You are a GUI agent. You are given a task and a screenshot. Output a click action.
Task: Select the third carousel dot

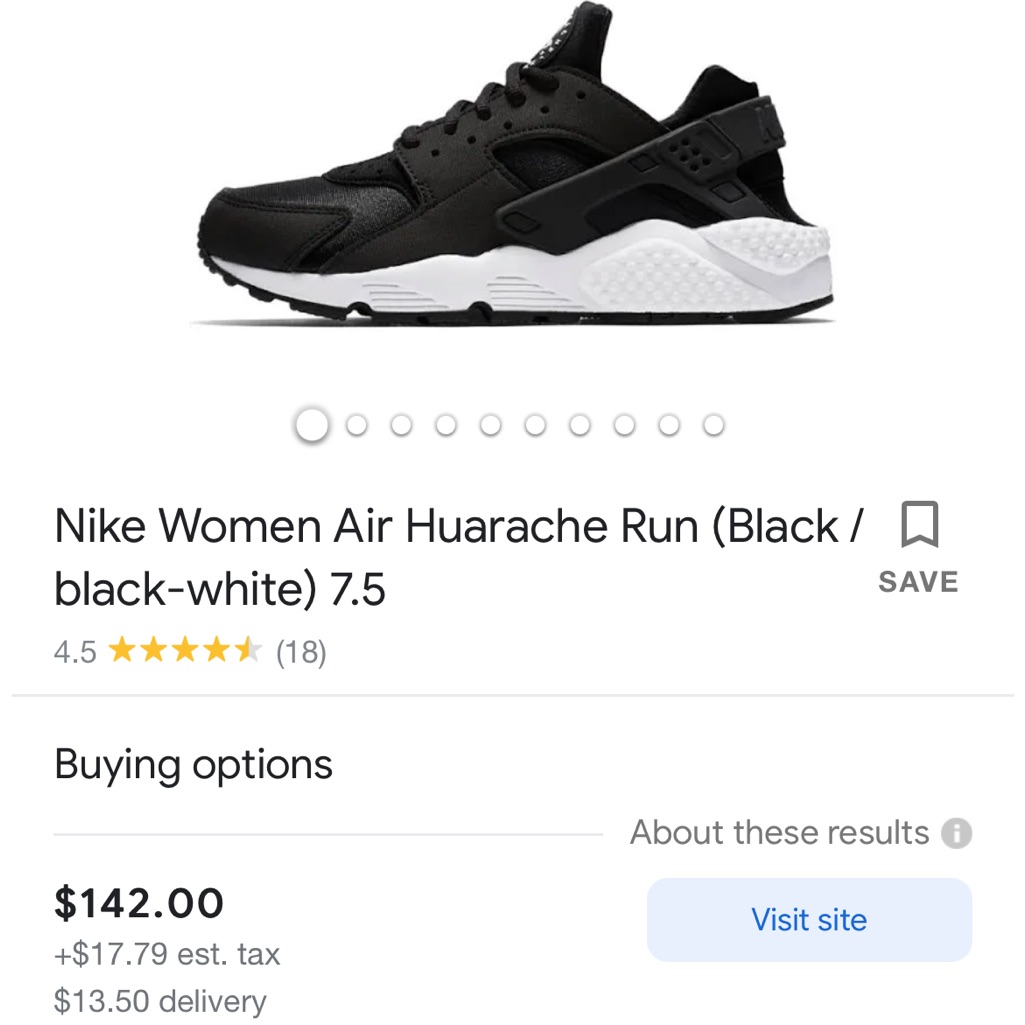click(402, 424)
